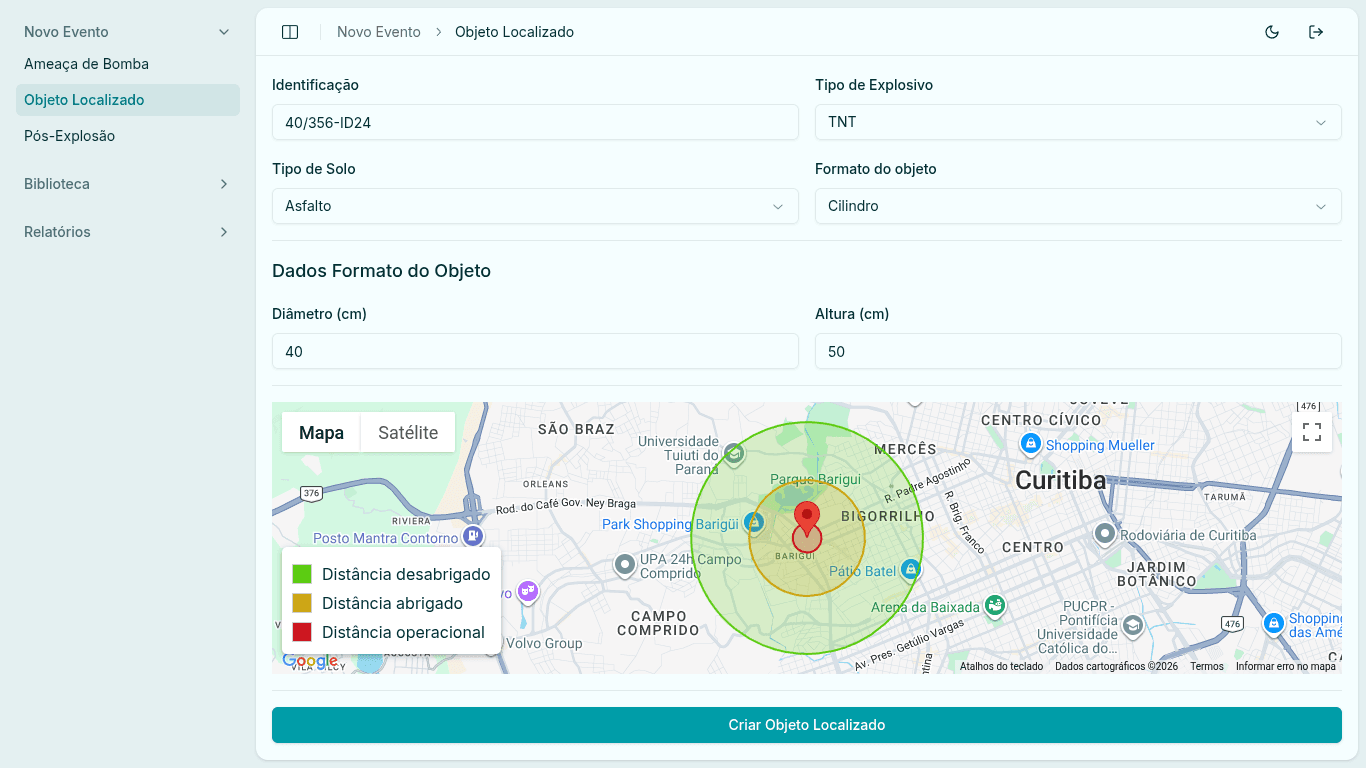Switch to dark mode with moon icon
Screen dimensions: 1366x768
point(1272,32)
